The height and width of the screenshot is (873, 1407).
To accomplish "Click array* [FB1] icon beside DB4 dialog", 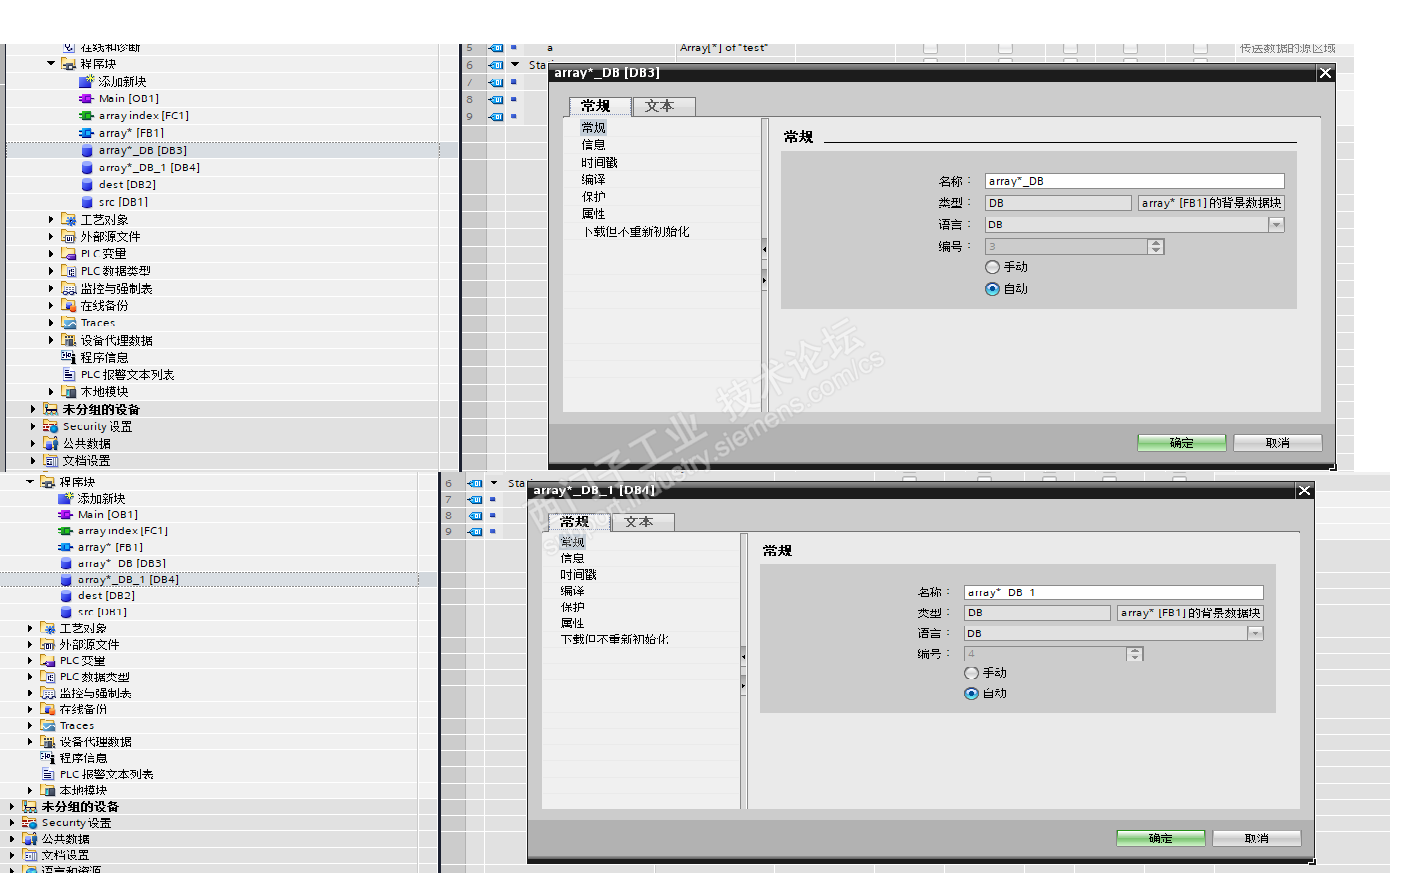I will coord(65,547).
